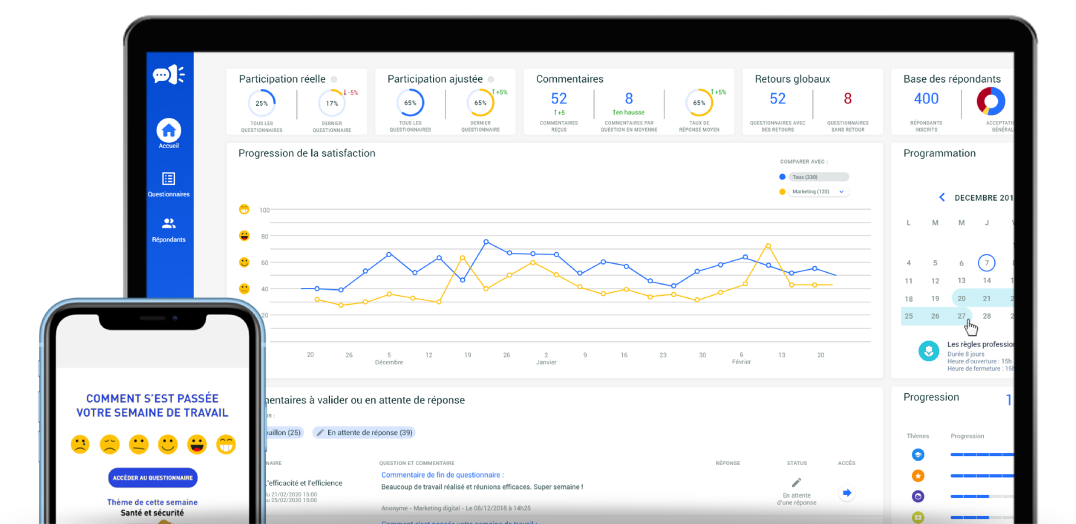Click the graduation cap theme icon

coord(917,455)
